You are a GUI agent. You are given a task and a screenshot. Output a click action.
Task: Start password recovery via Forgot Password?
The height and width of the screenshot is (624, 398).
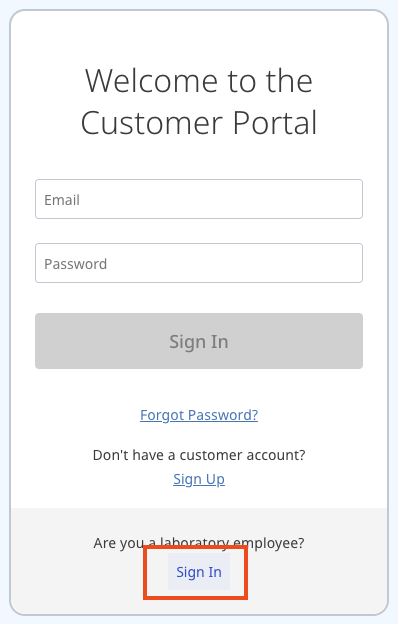(199, 415)
